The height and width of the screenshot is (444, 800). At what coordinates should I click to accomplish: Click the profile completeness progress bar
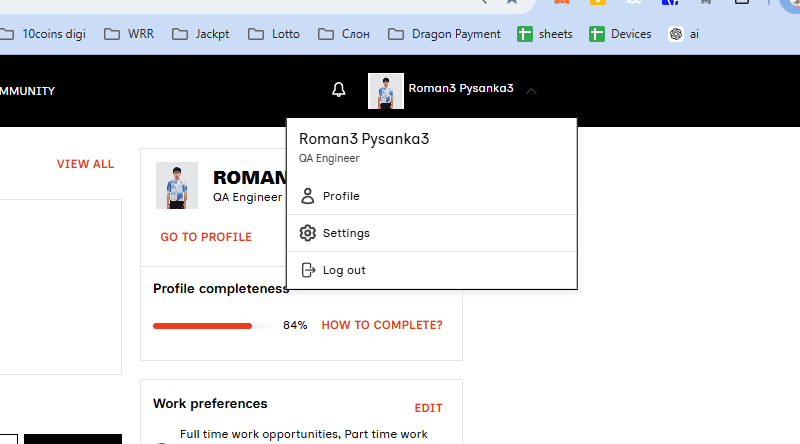pyautogui.click(x=212, y=326)
